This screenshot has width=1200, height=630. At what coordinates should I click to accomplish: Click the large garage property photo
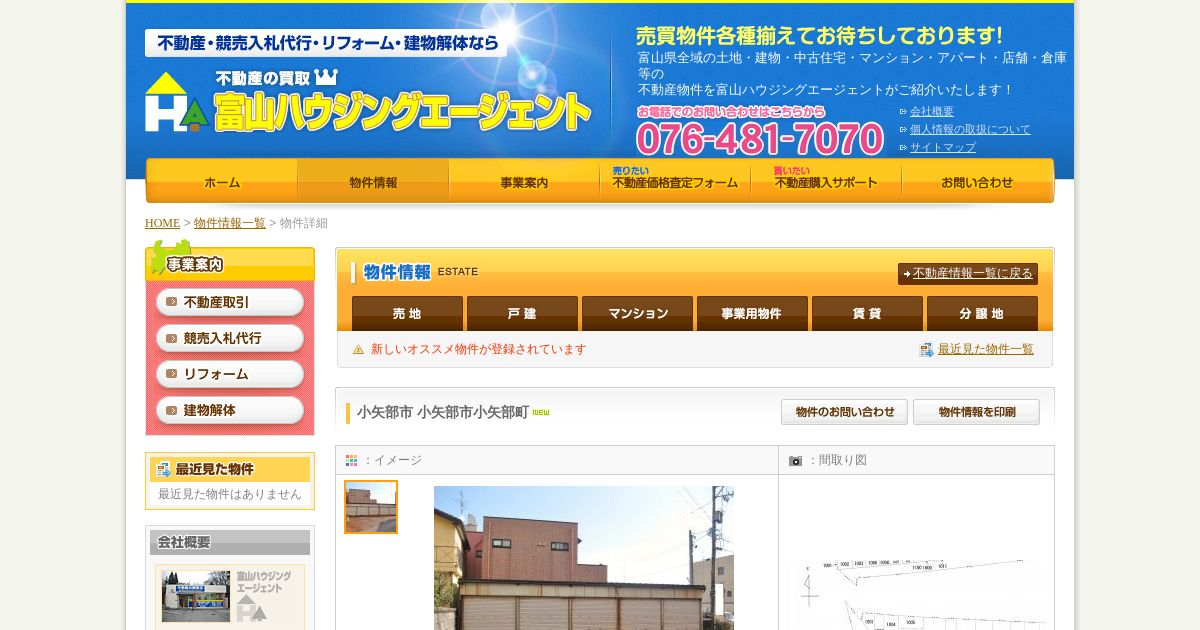point(584,558)
